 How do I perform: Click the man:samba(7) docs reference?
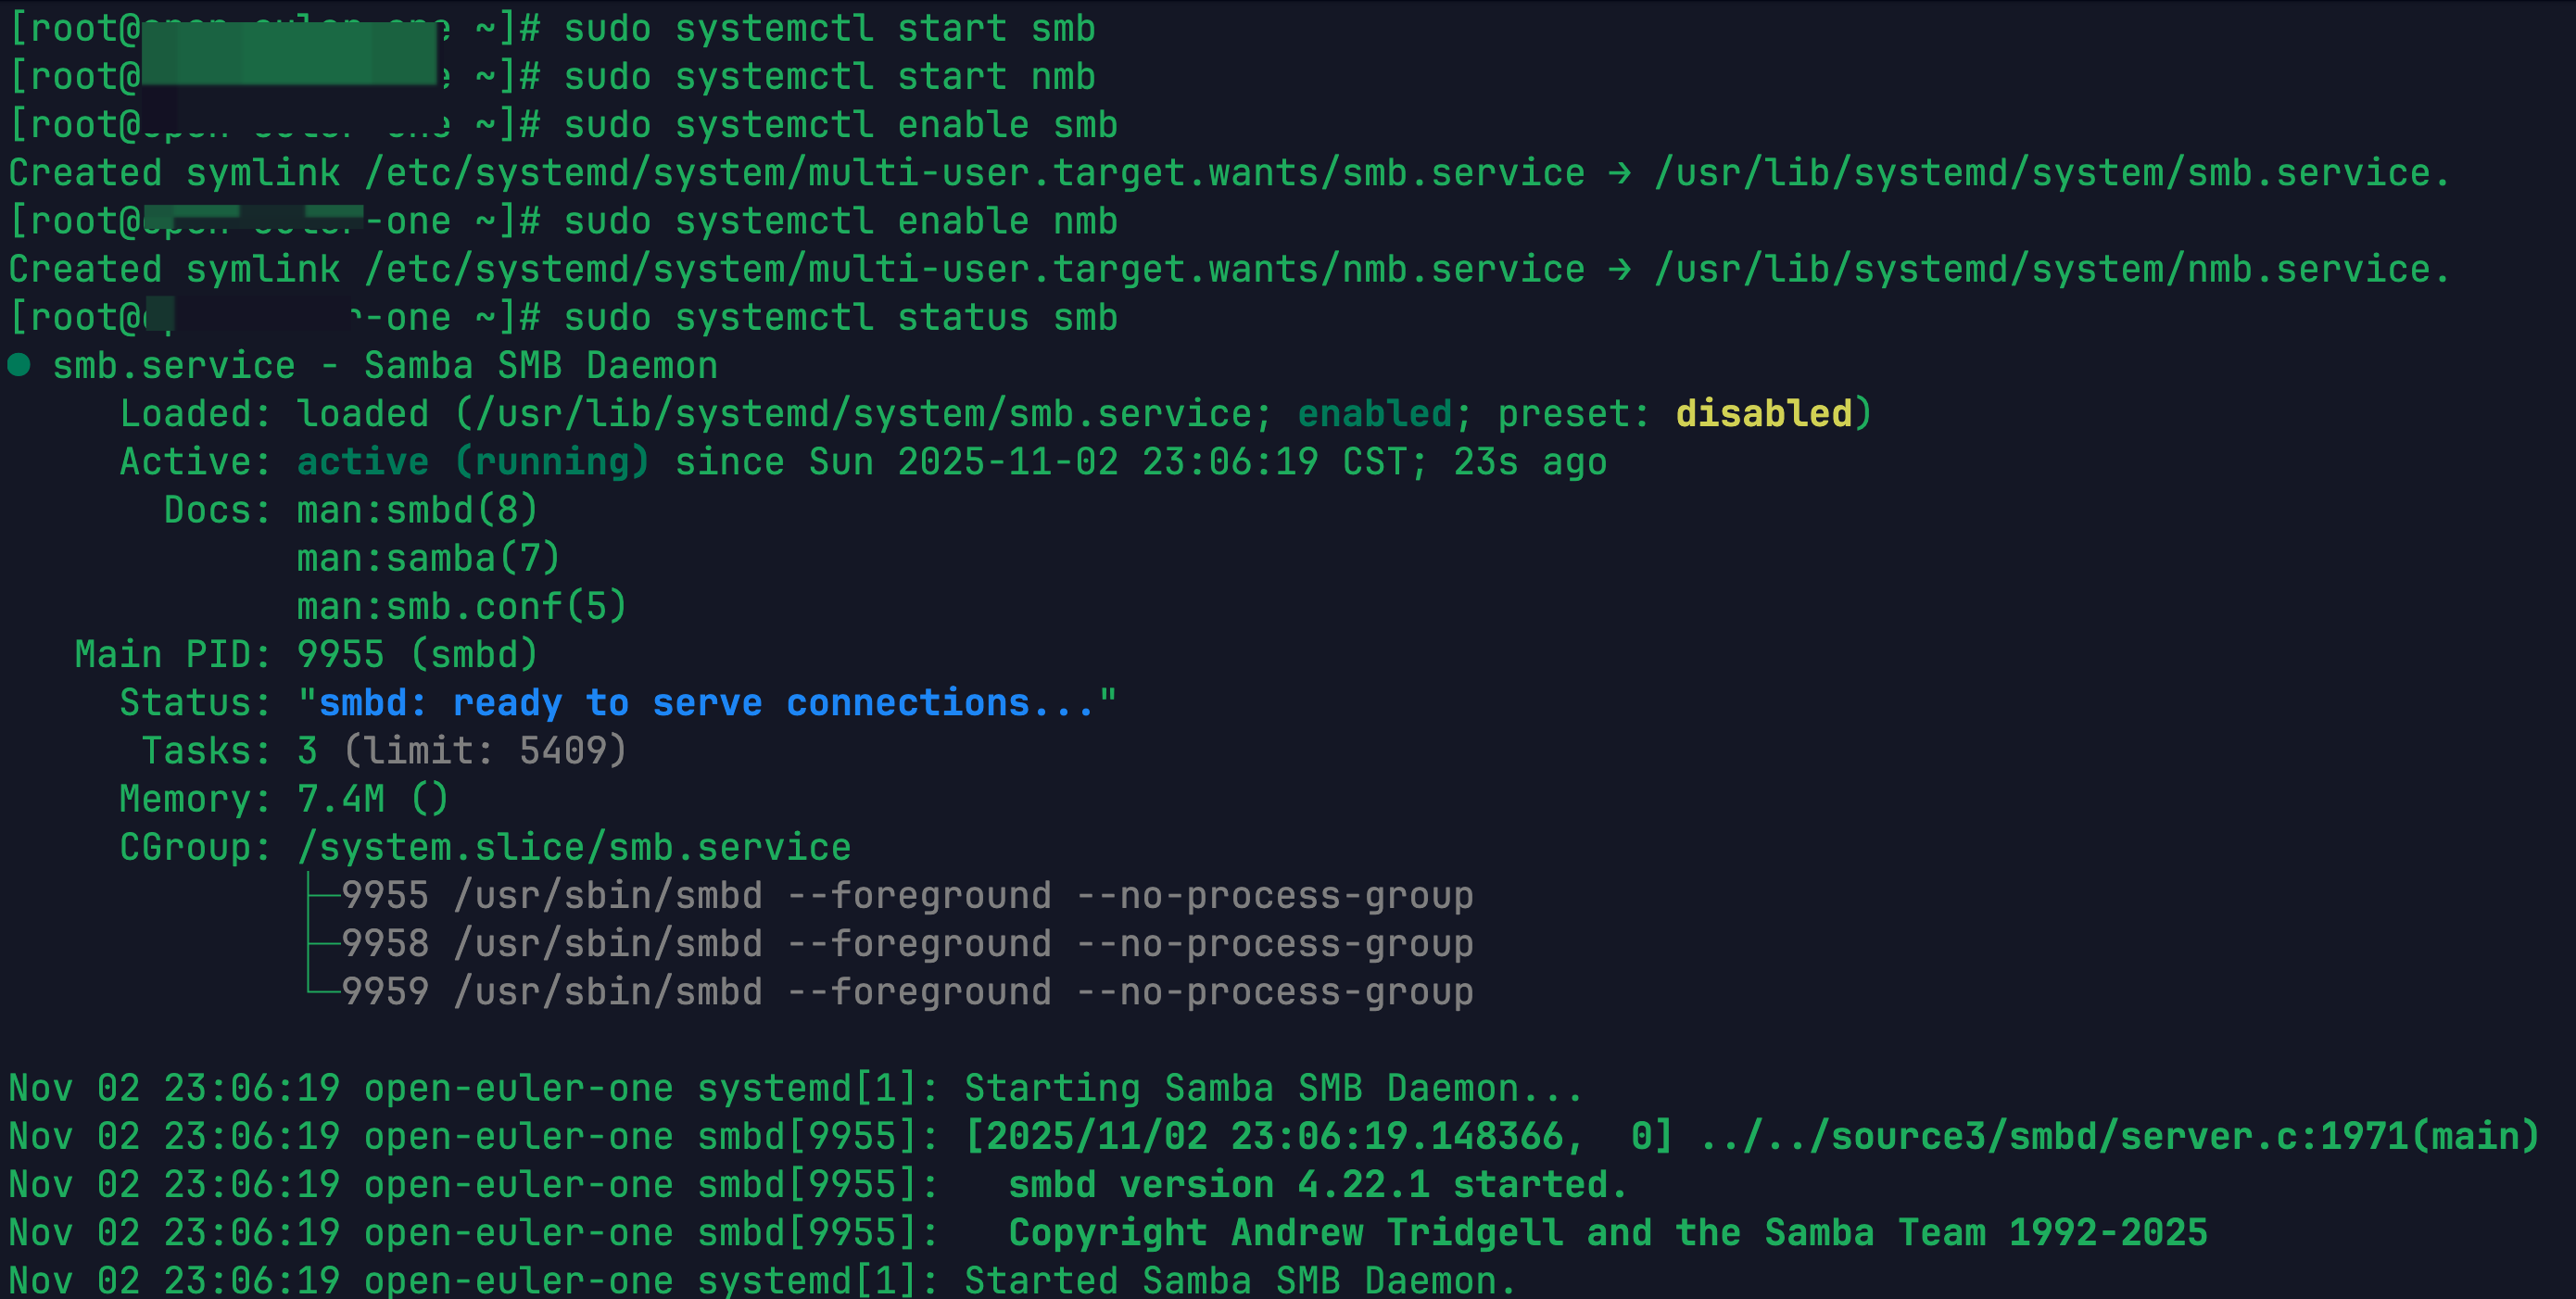coord(428,558)
